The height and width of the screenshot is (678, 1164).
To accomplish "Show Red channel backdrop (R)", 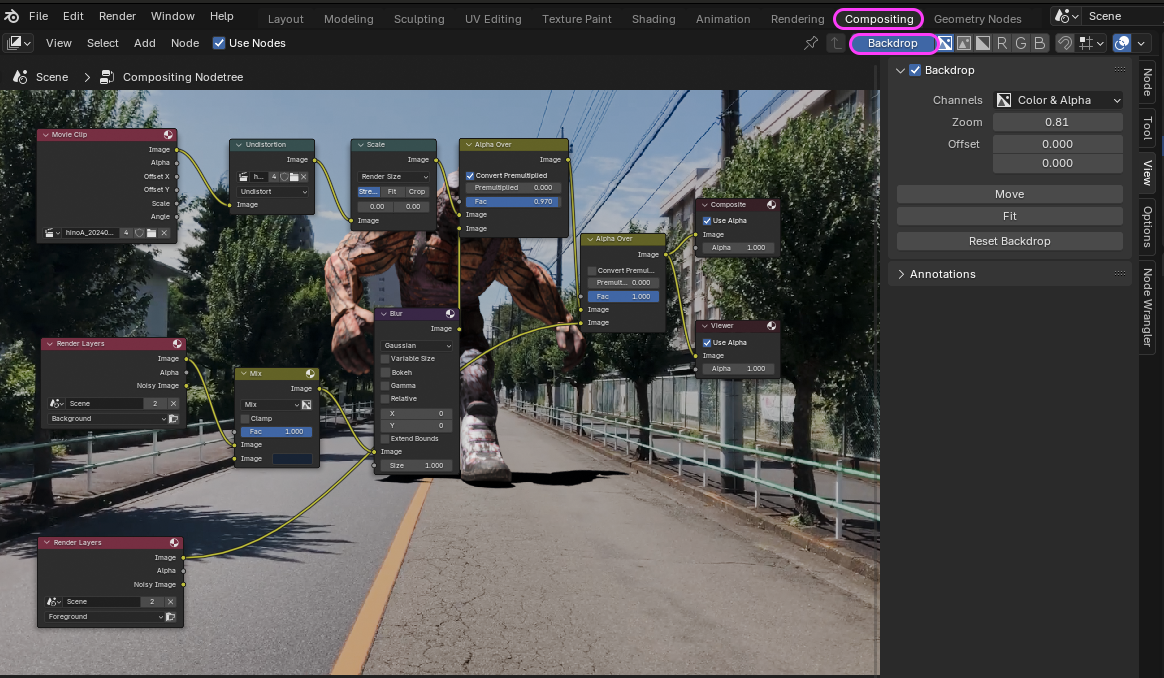I will coord(1002,43).
